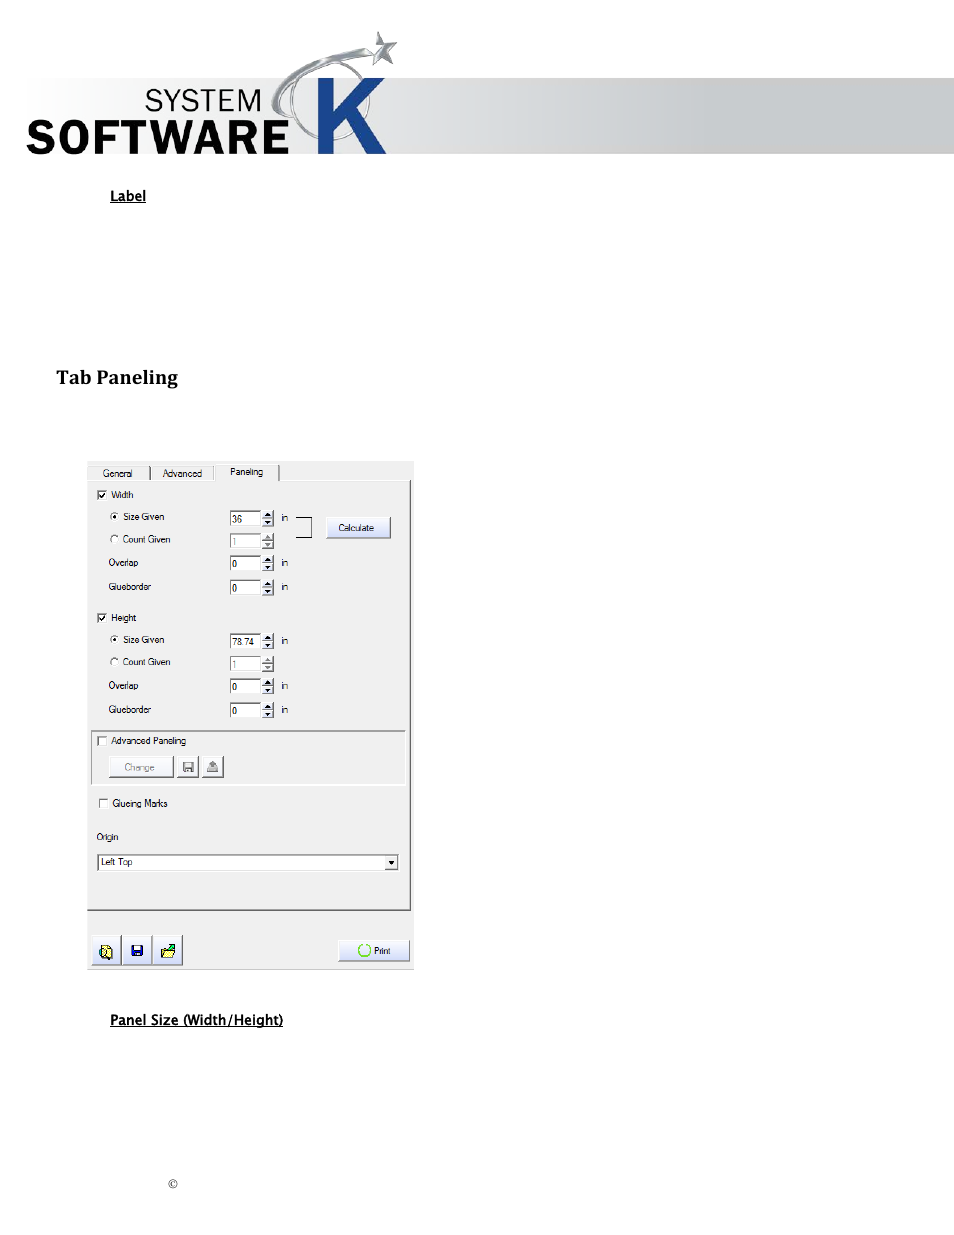Select the Paneling tab
This screenshot has width=954, height=1235.
247,472
